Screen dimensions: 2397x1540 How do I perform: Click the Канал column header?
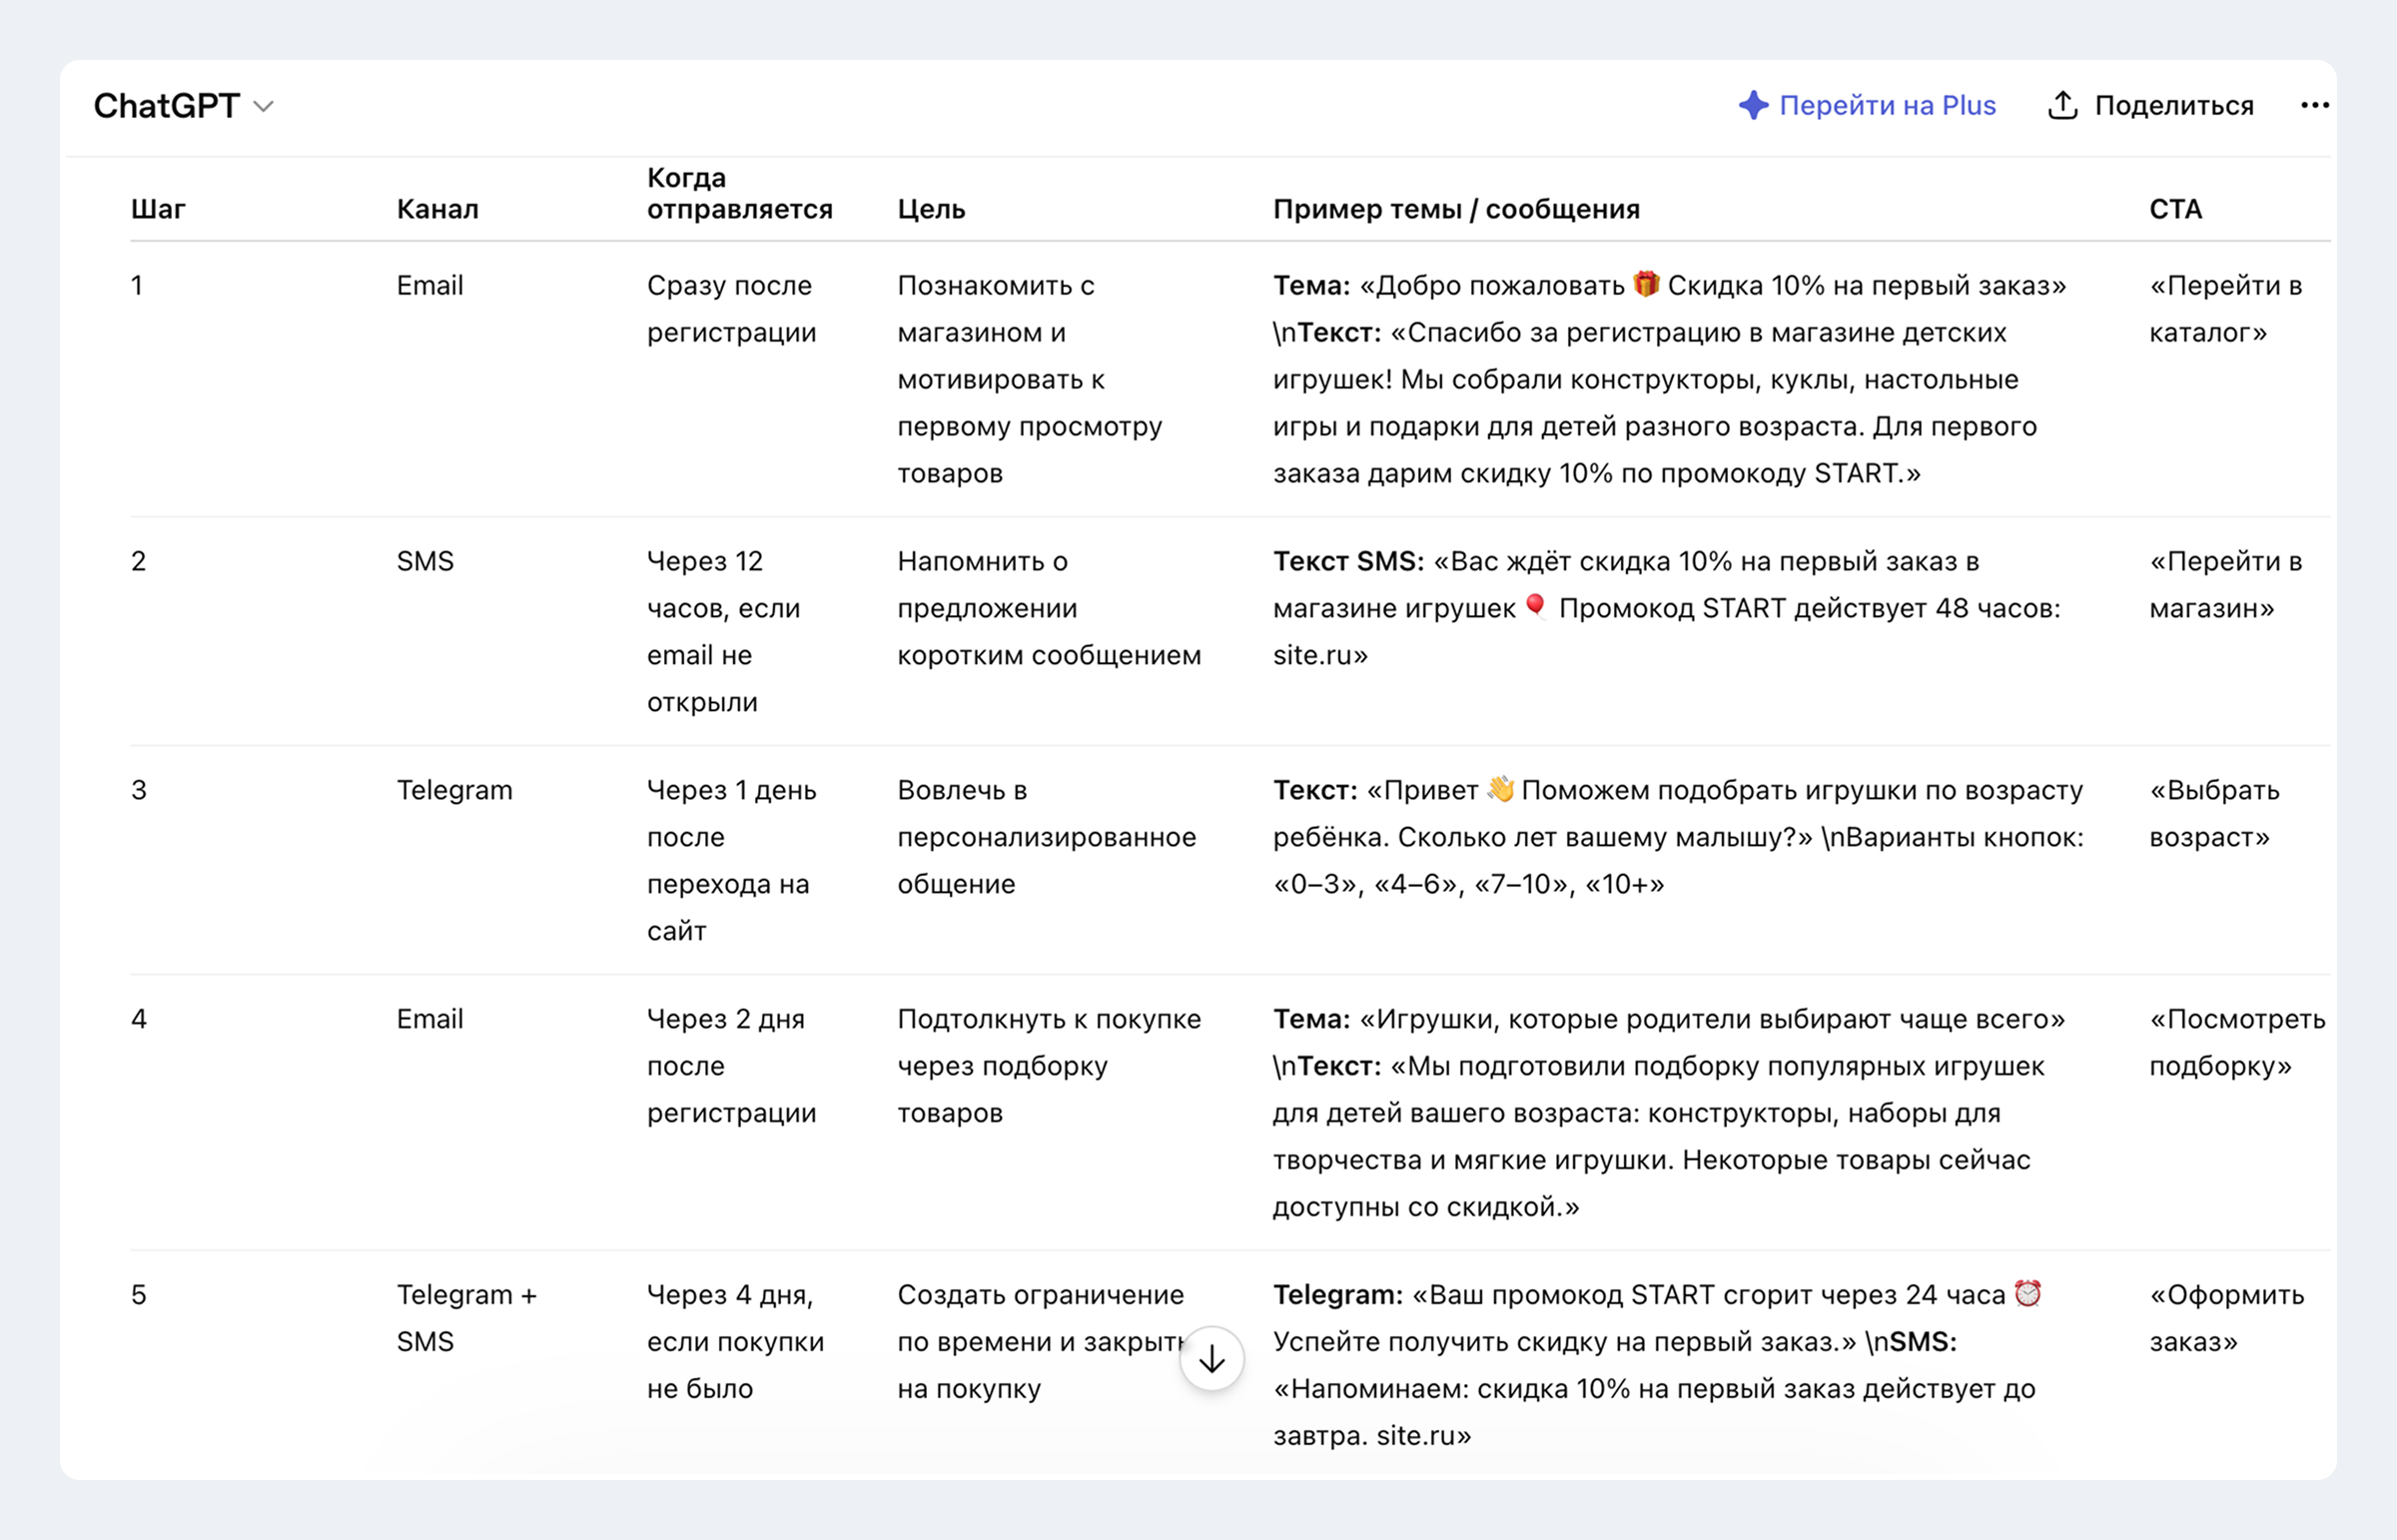437,209
